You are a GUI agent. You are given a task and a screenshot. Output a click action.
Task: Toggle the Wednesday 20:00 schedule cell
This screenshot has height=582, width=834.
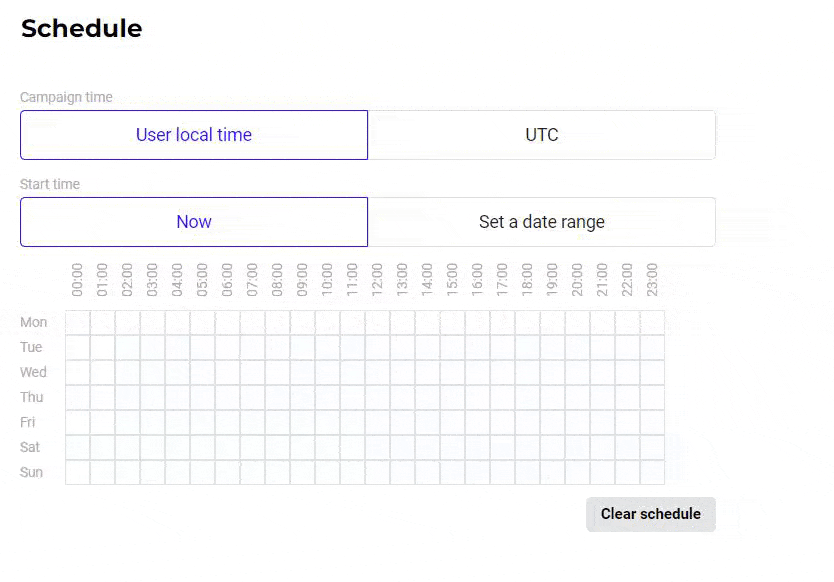(578, 373)
